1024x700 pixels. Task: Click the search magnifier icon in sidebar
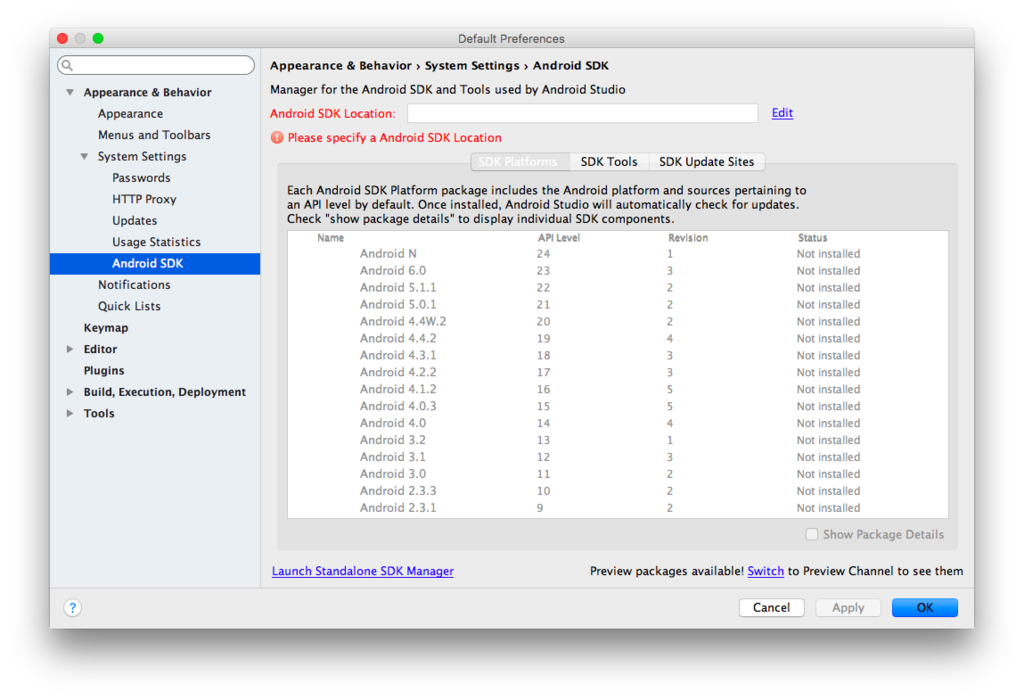point(67,65)
